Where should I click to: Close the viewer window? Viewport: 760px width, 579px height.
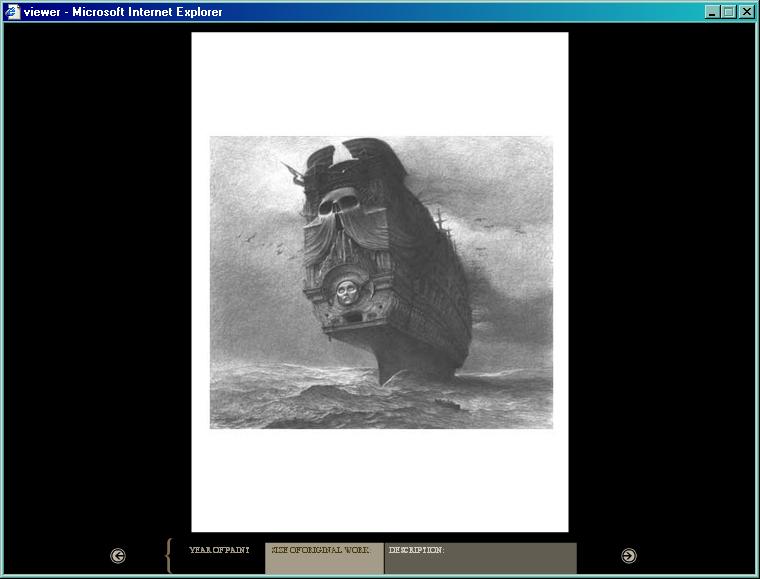pyautogui.click(x=746, y=12)
